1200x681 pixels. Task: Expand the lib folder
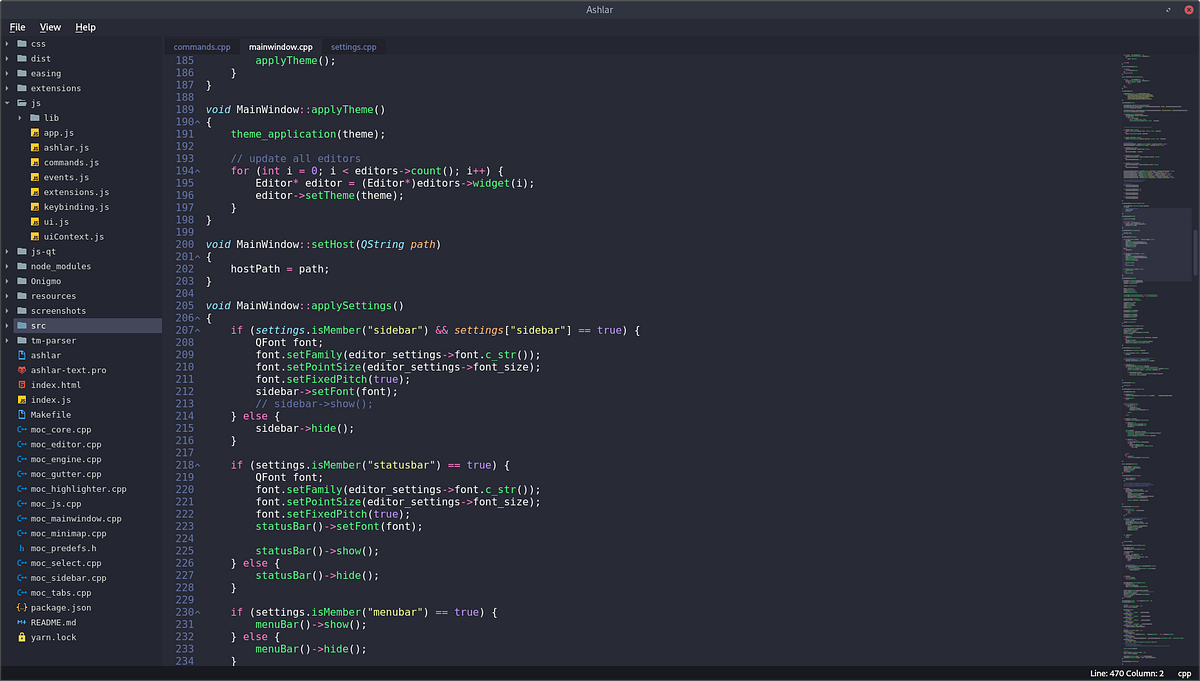pos(20,117)
